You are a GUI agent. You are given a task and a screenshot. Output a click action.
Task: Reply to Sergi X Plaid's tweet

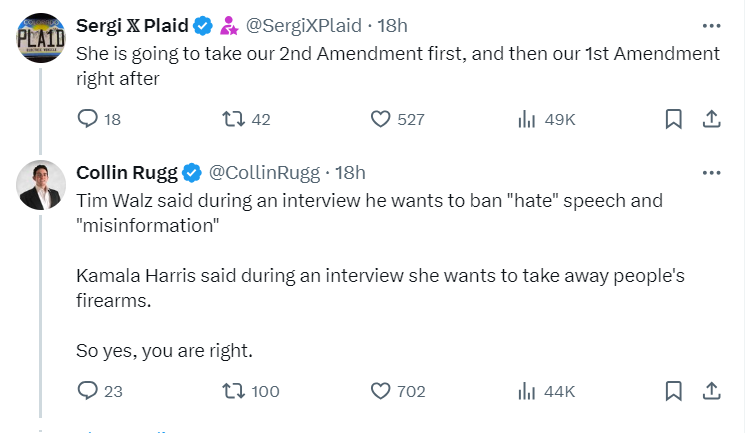(x=88, y=119)
